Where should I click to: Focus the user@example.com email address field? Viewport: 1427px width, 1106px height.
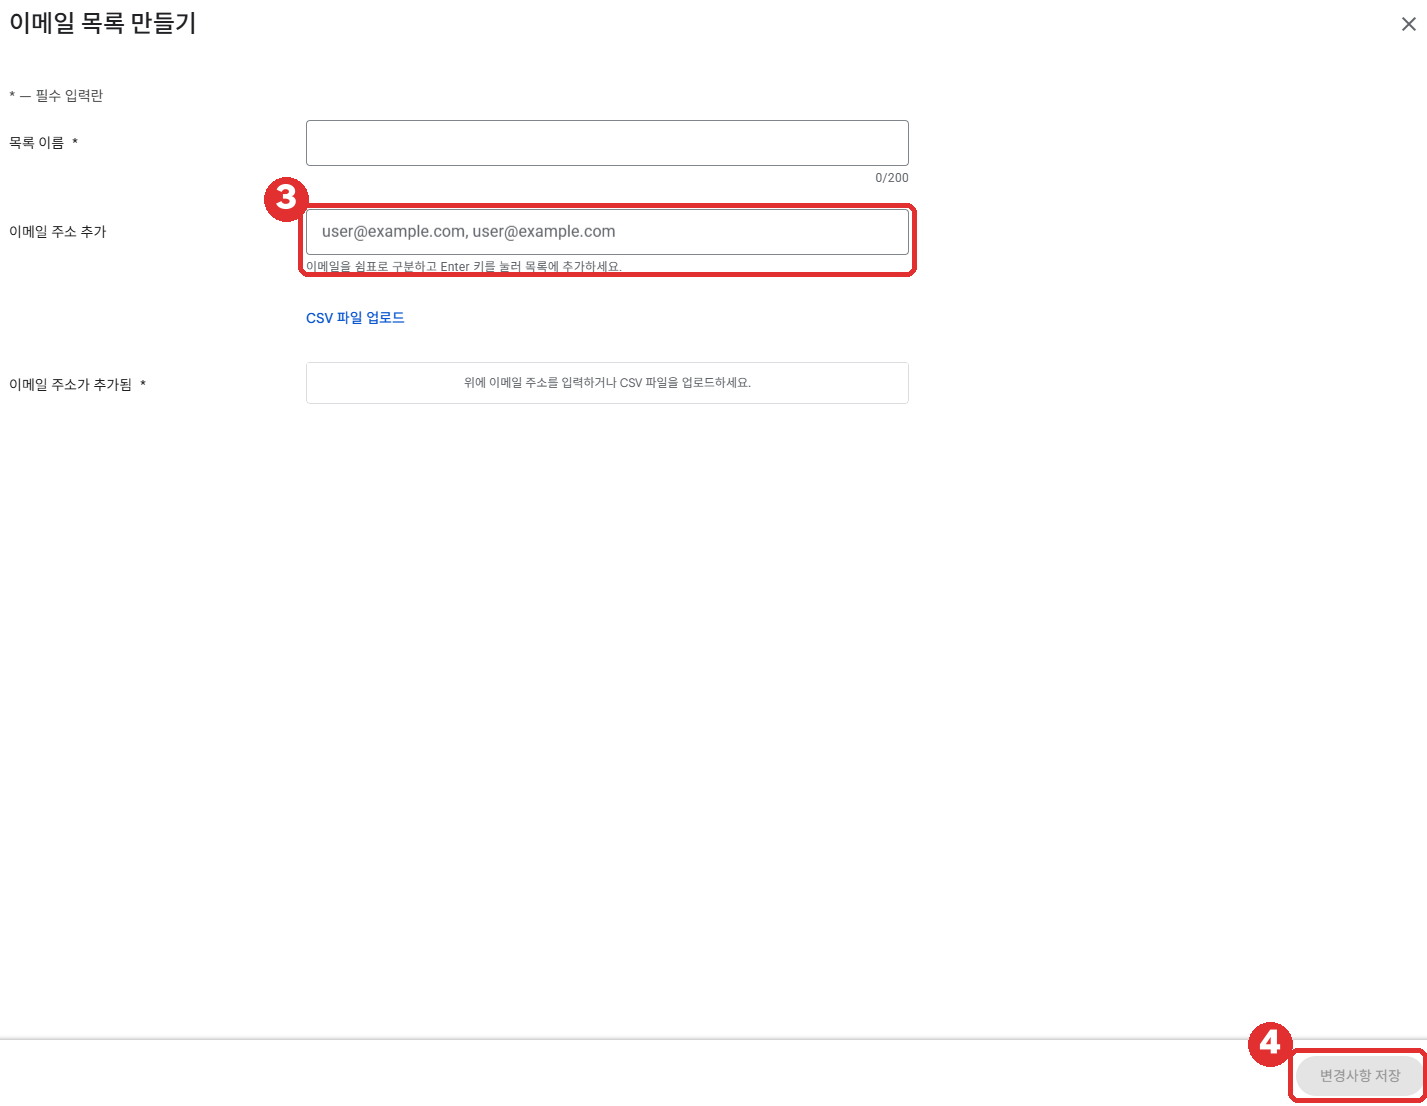point(607,232)
